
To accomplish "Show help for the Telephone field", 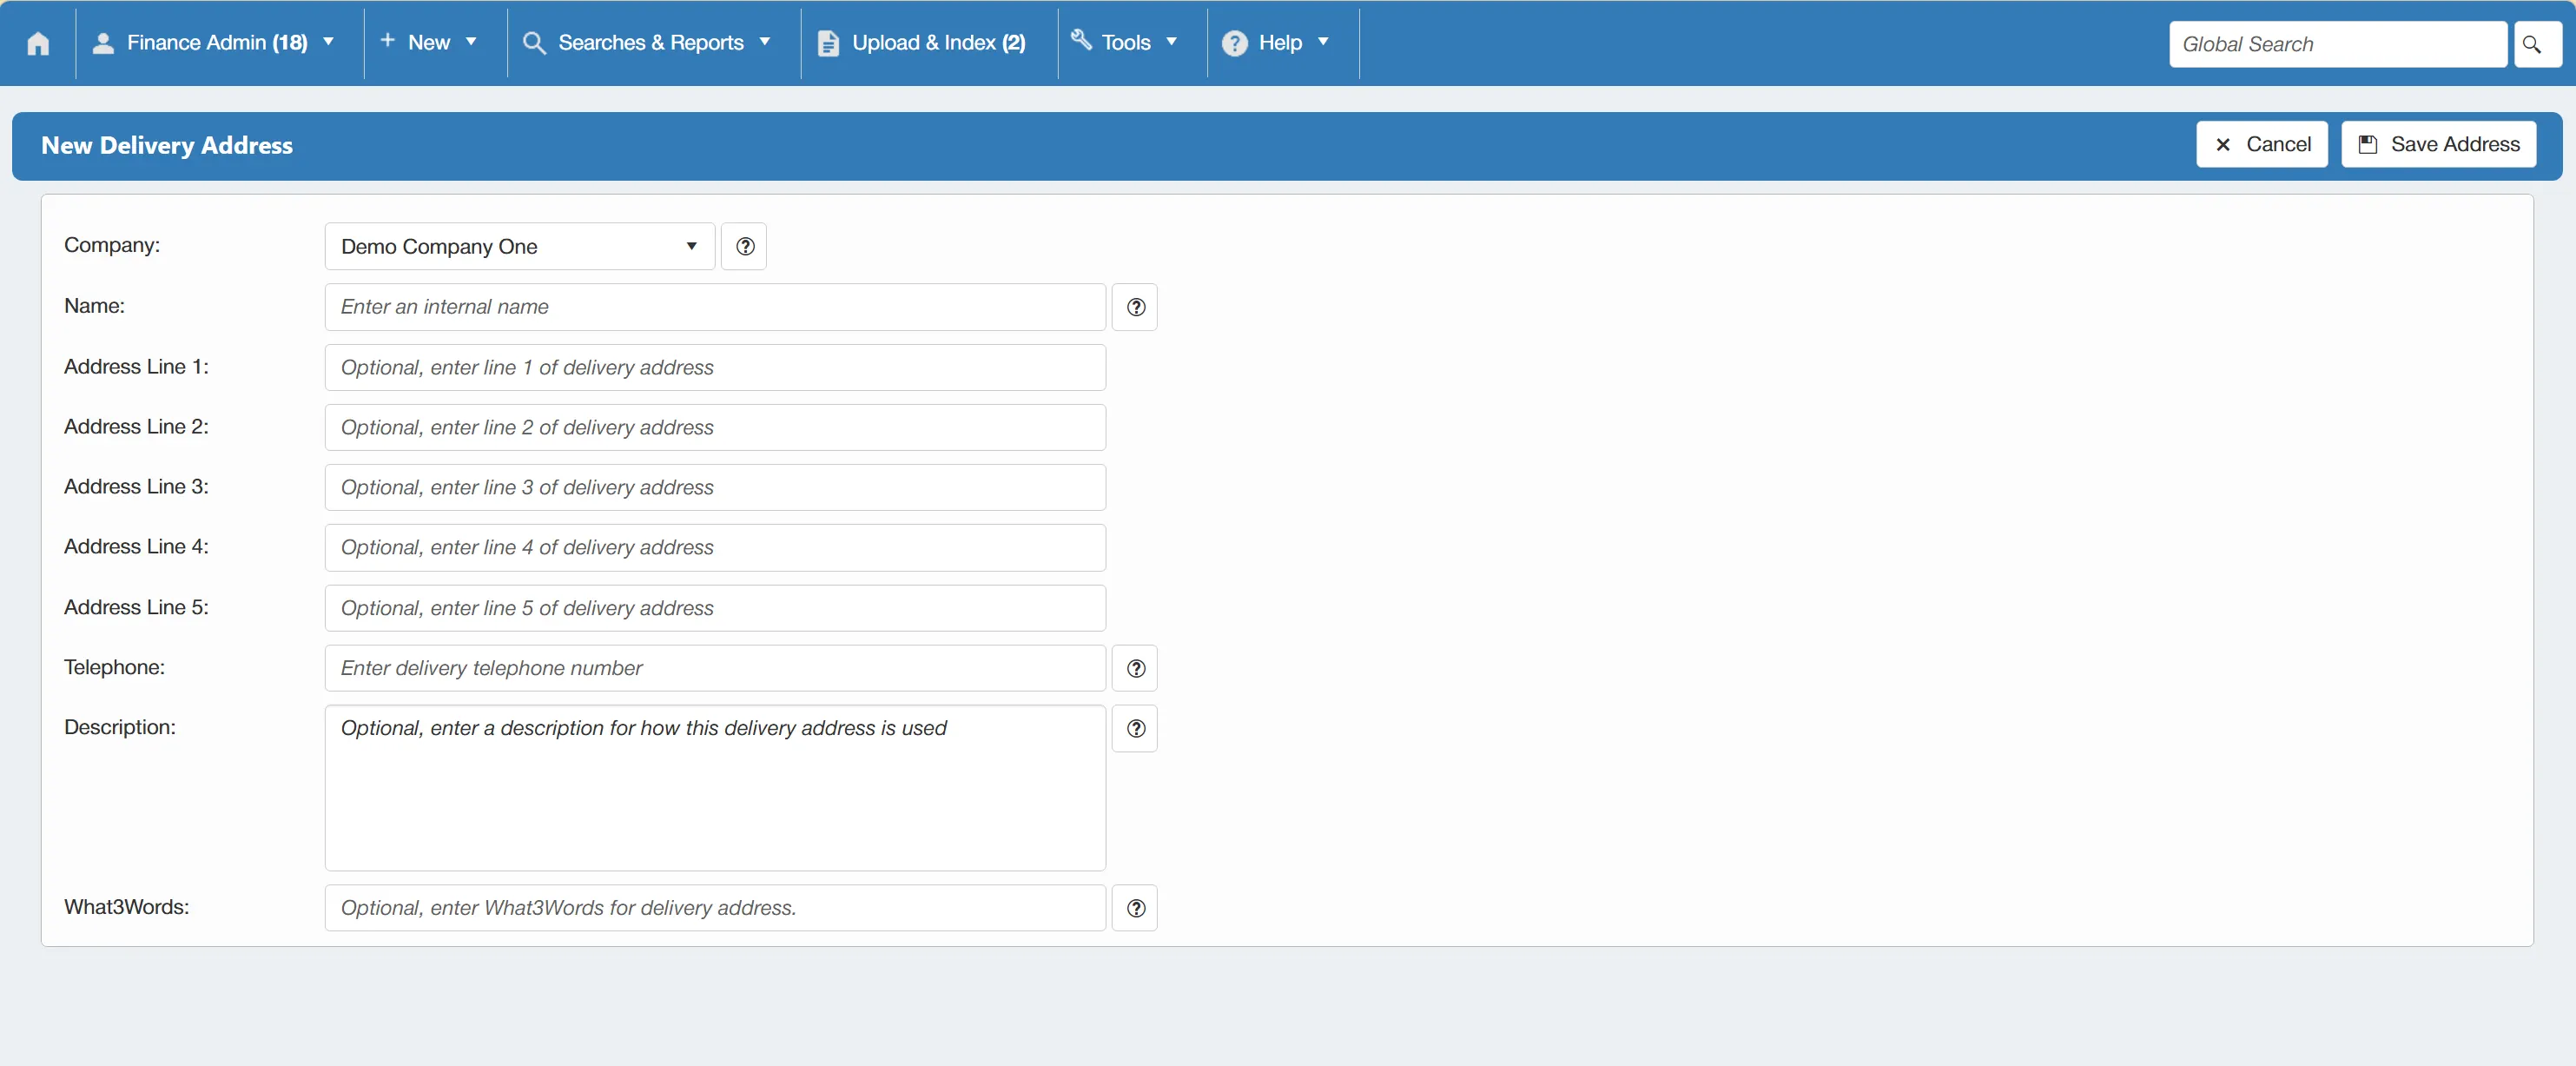I will 1135,668.
